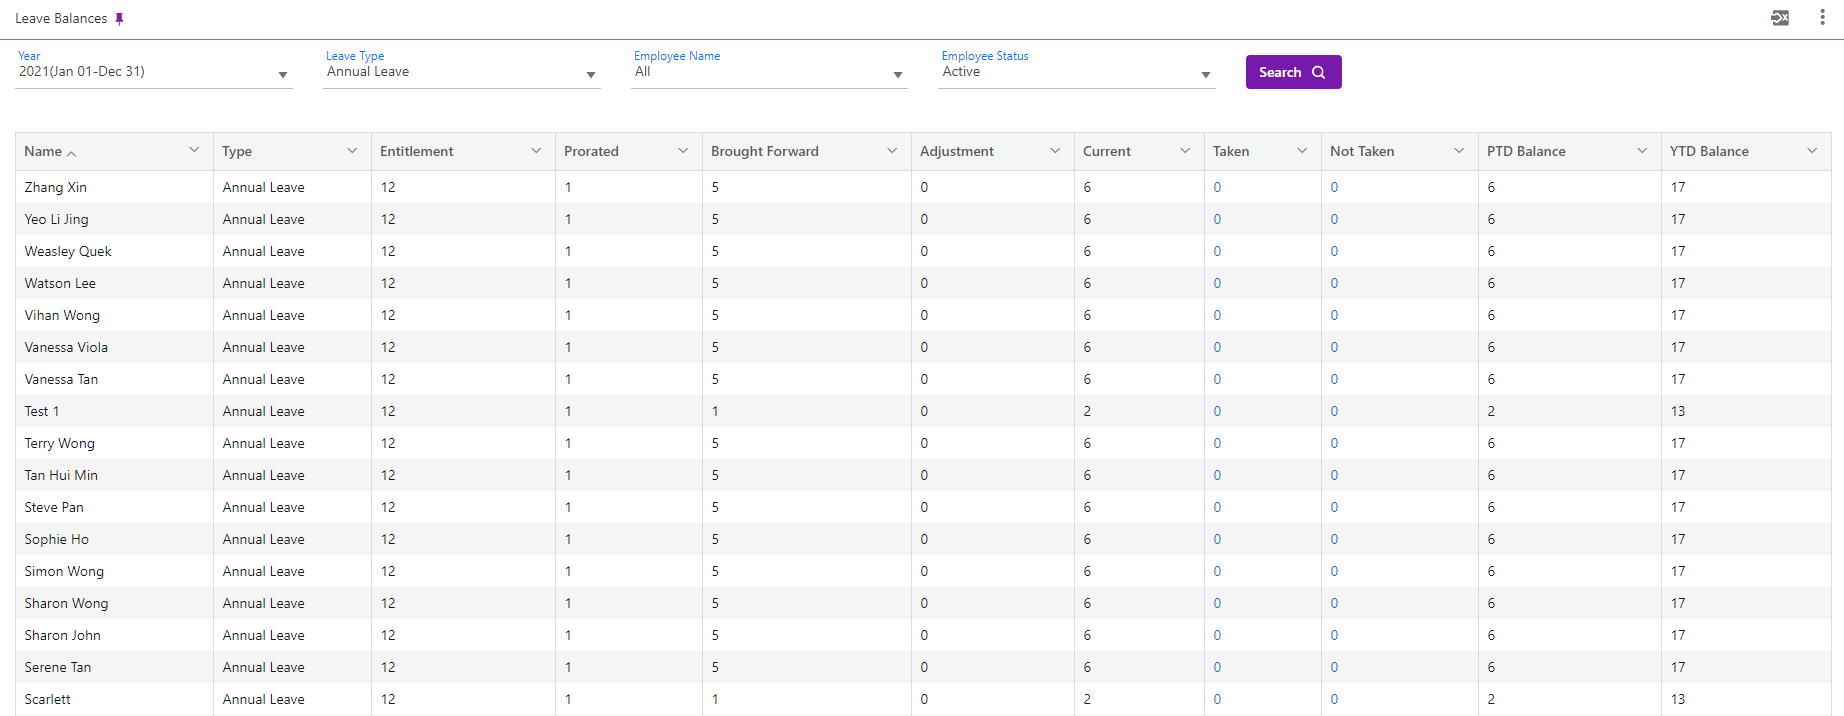Image resolution: width=1844 pixels, height=716 pixels.
Task: Open the Employee Name dropdown
Action: [x=898, y=75]
